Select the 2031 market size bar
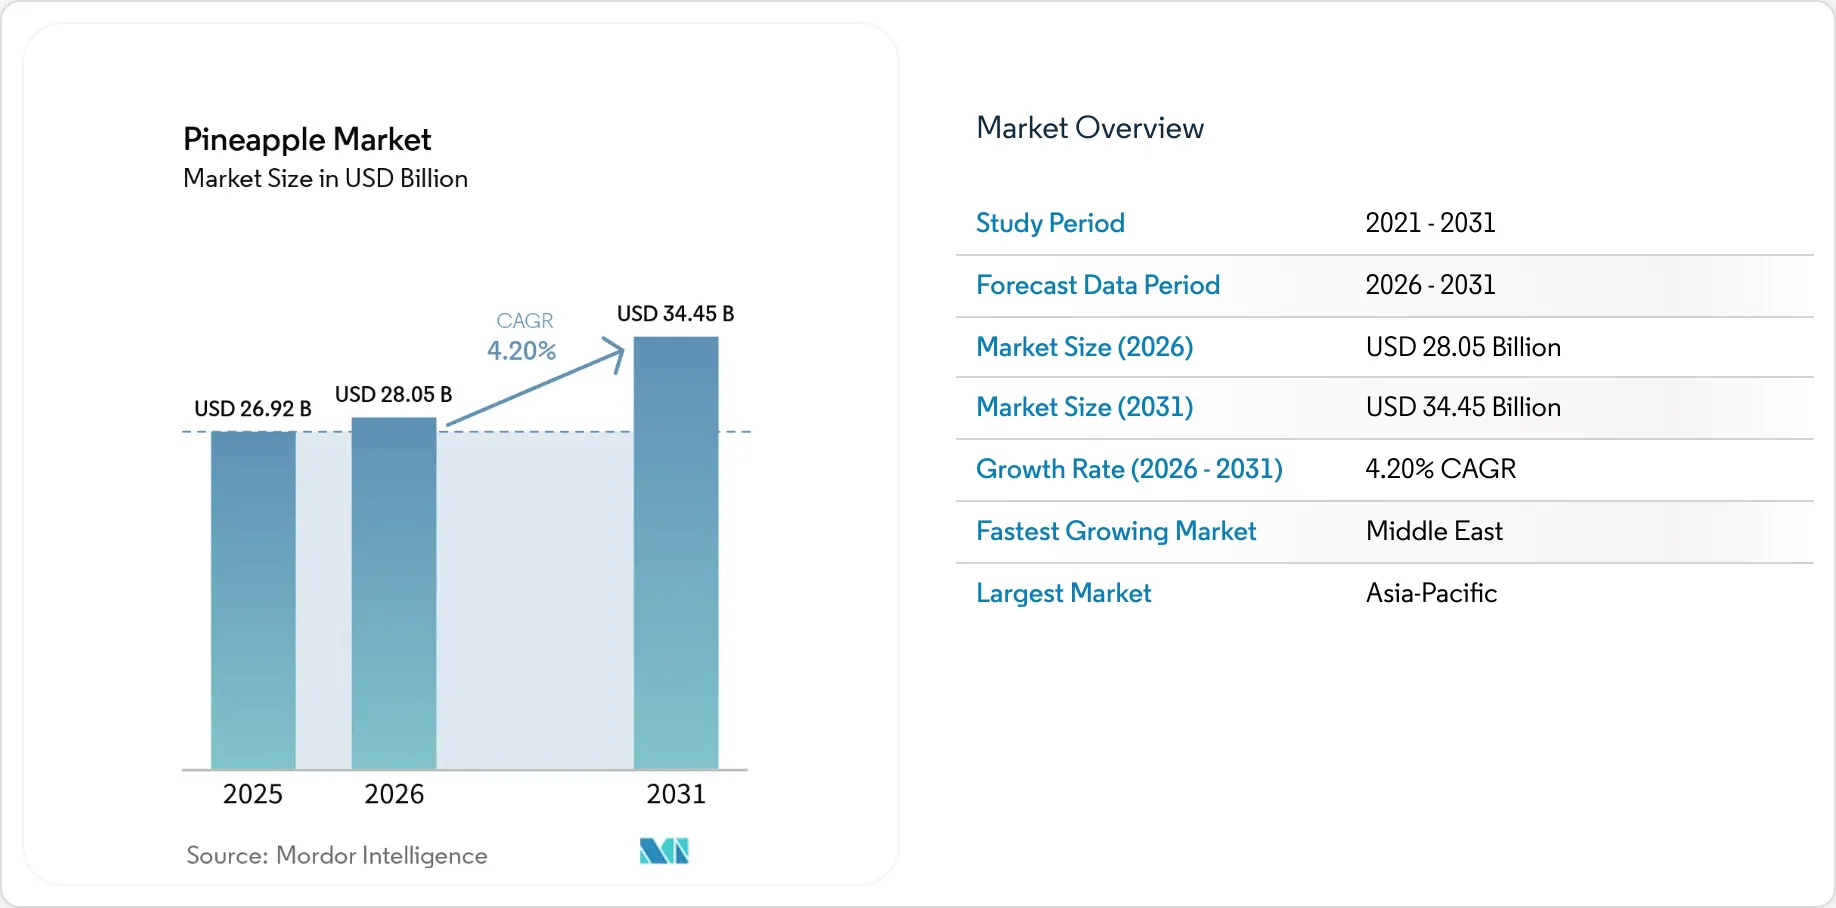 (x=676, y=553)
